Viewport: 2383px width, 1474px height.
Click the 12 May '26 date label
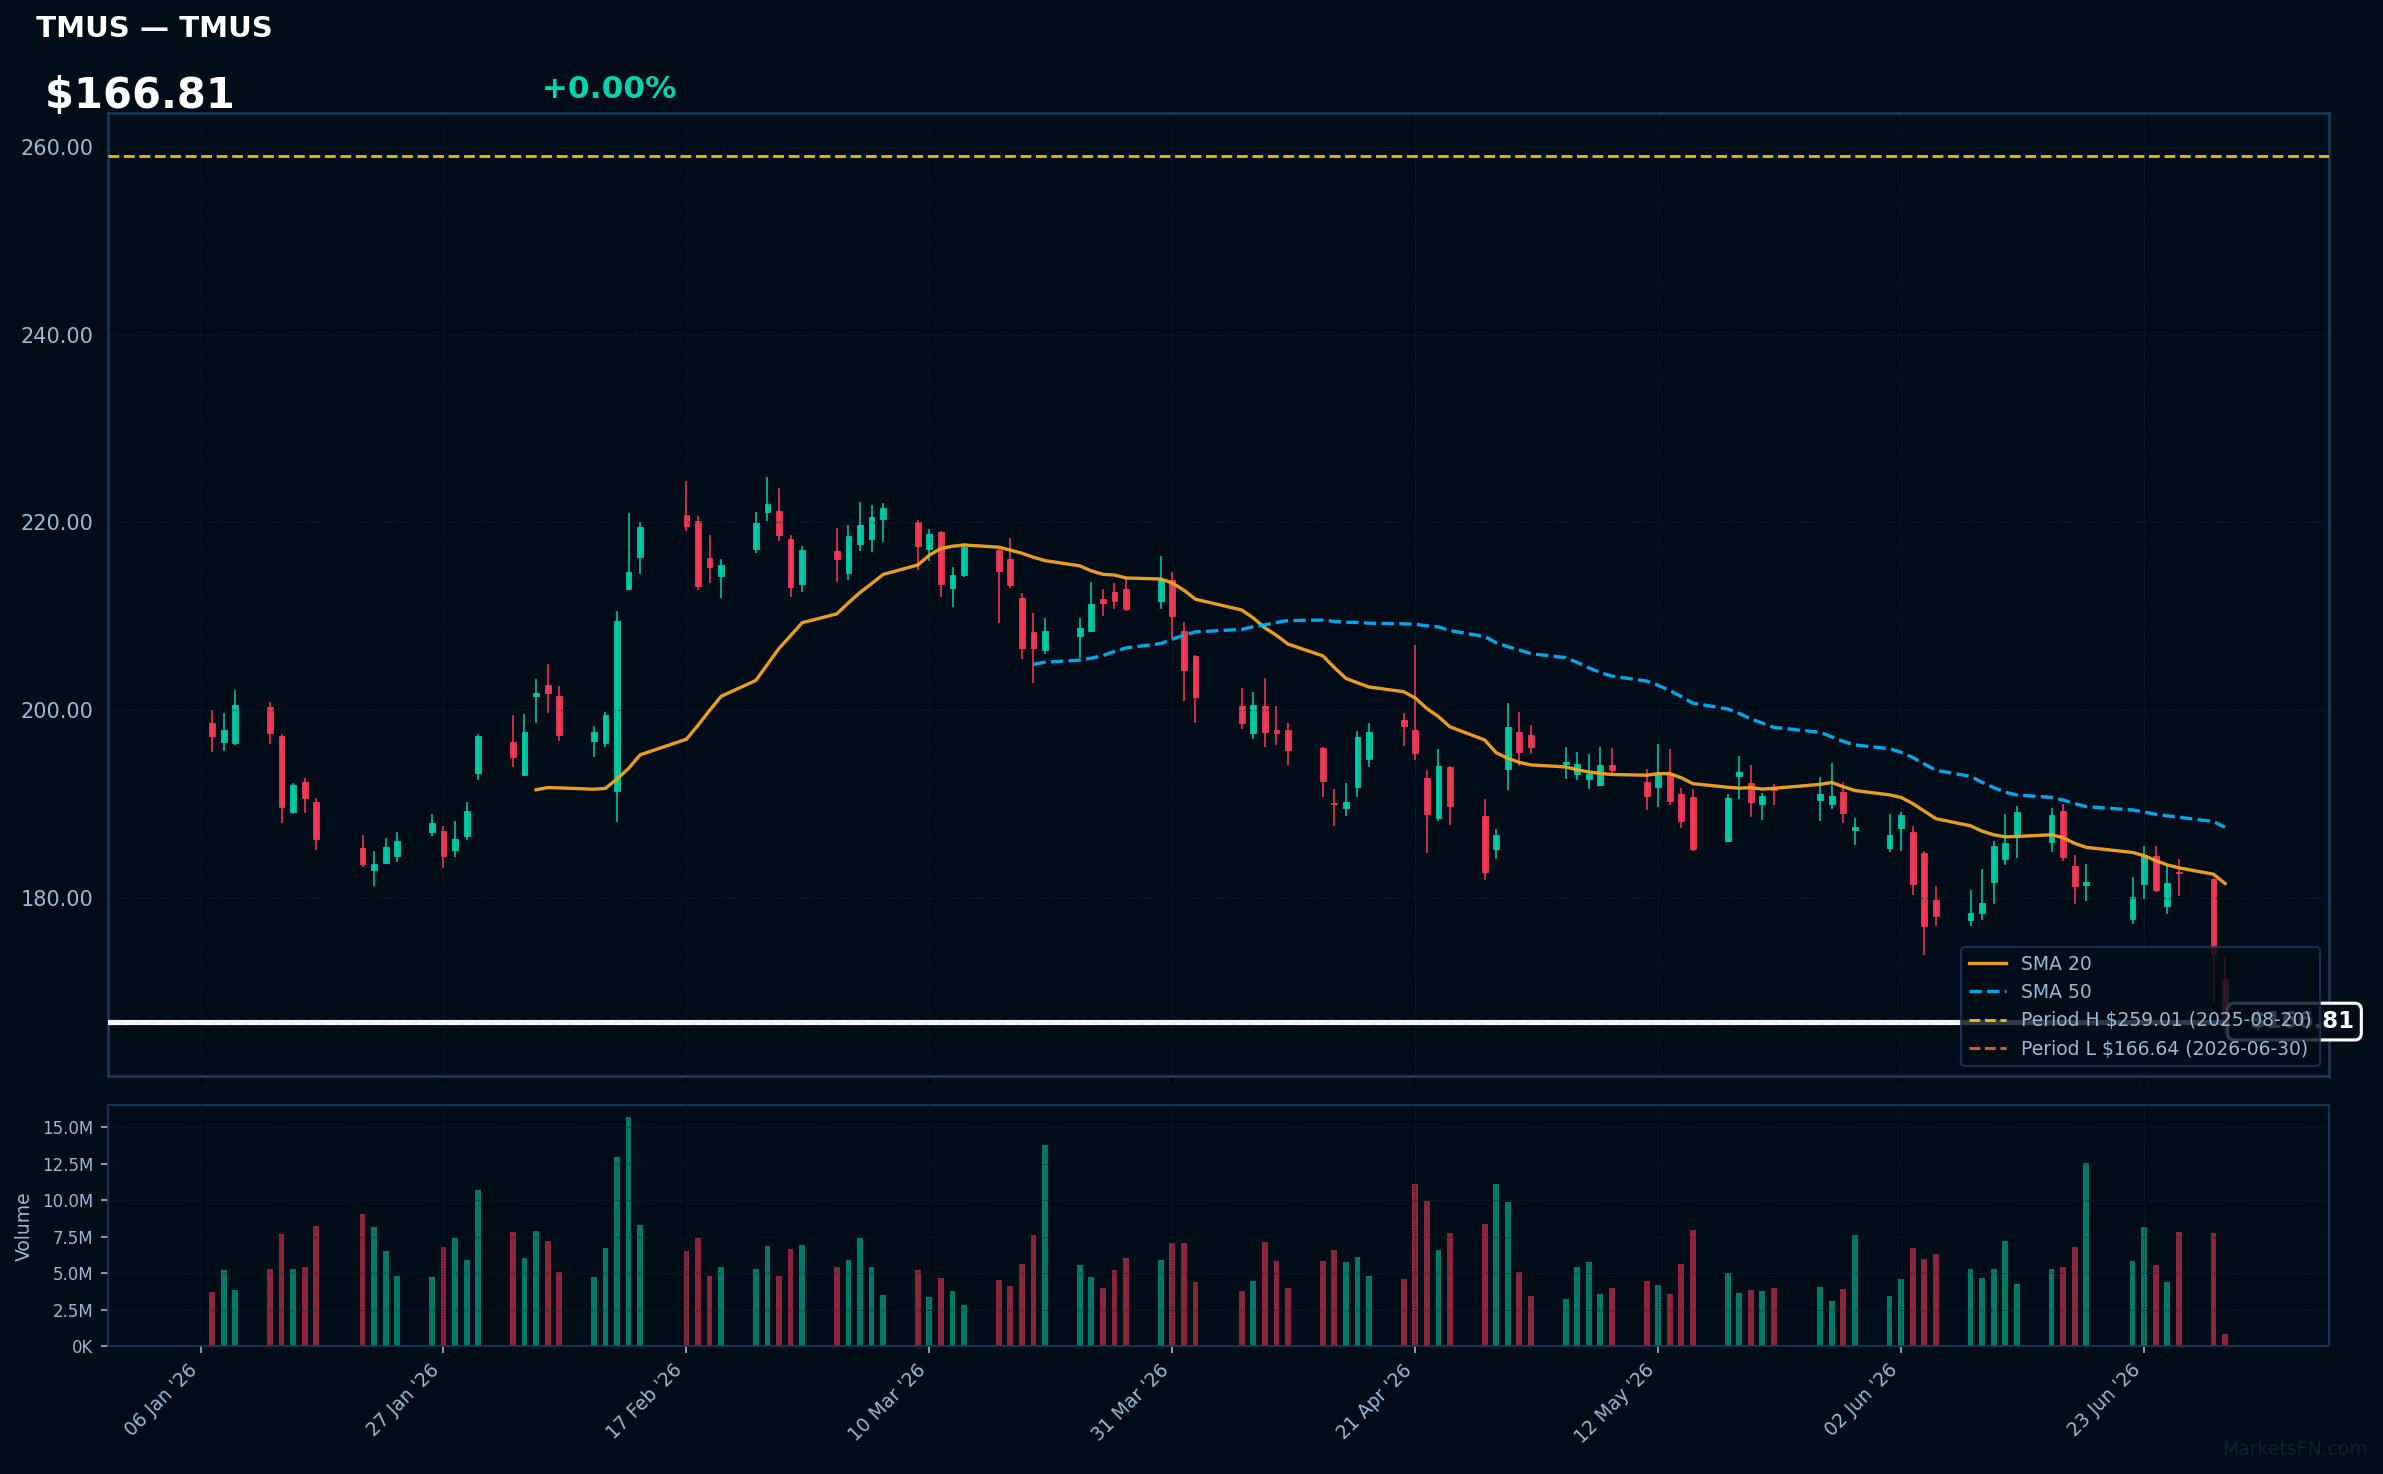click(1616, 1402)
